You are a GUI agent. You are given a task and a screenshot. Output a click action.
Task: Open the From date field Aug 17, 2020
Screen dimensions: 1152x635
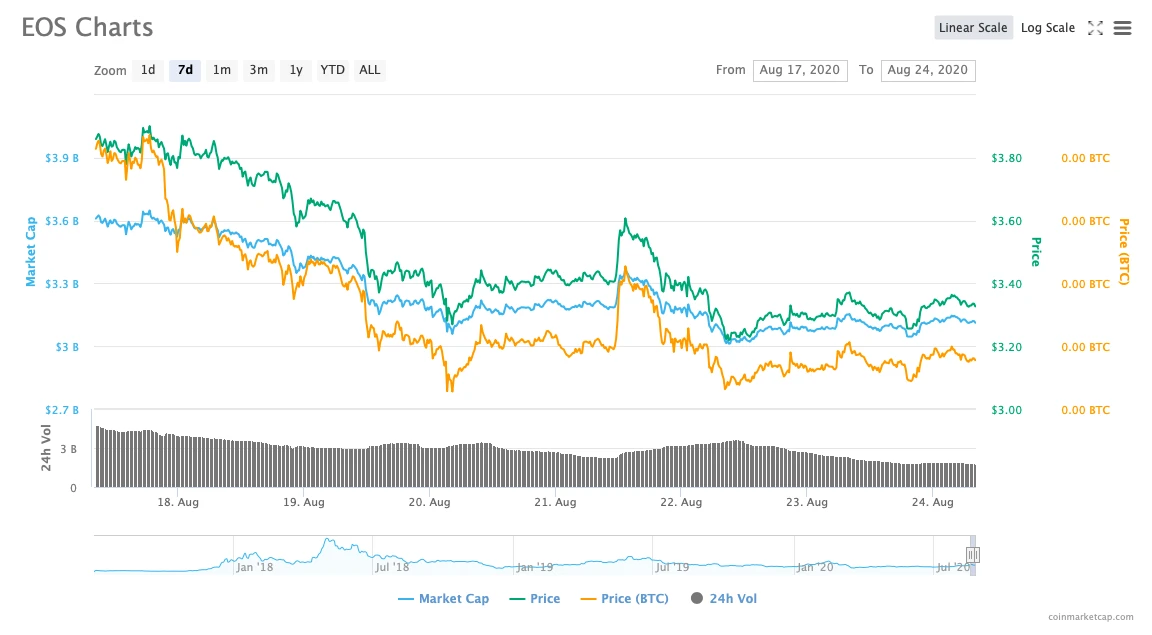click(800, 70)
